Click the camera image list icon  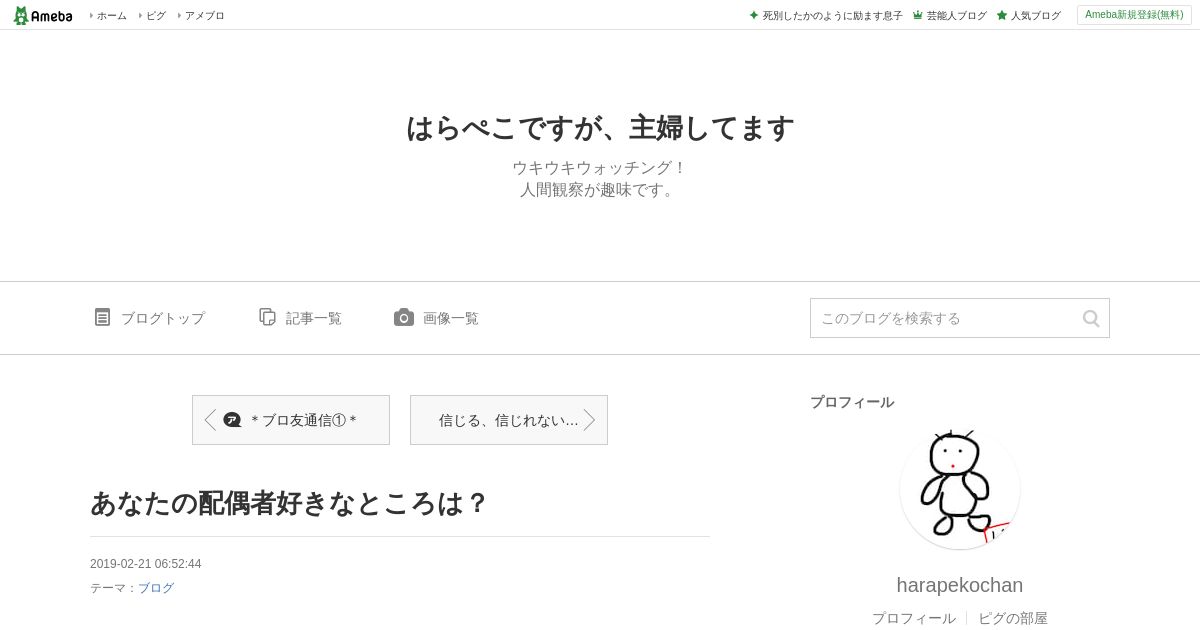pyautogui.click(x=404, y=317)
